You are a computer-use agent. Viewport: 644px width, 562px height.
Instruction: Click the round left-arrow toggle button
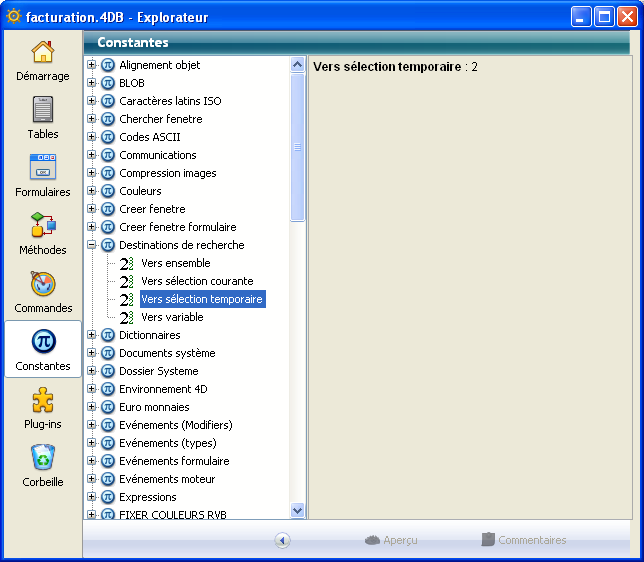pos(283,540)
